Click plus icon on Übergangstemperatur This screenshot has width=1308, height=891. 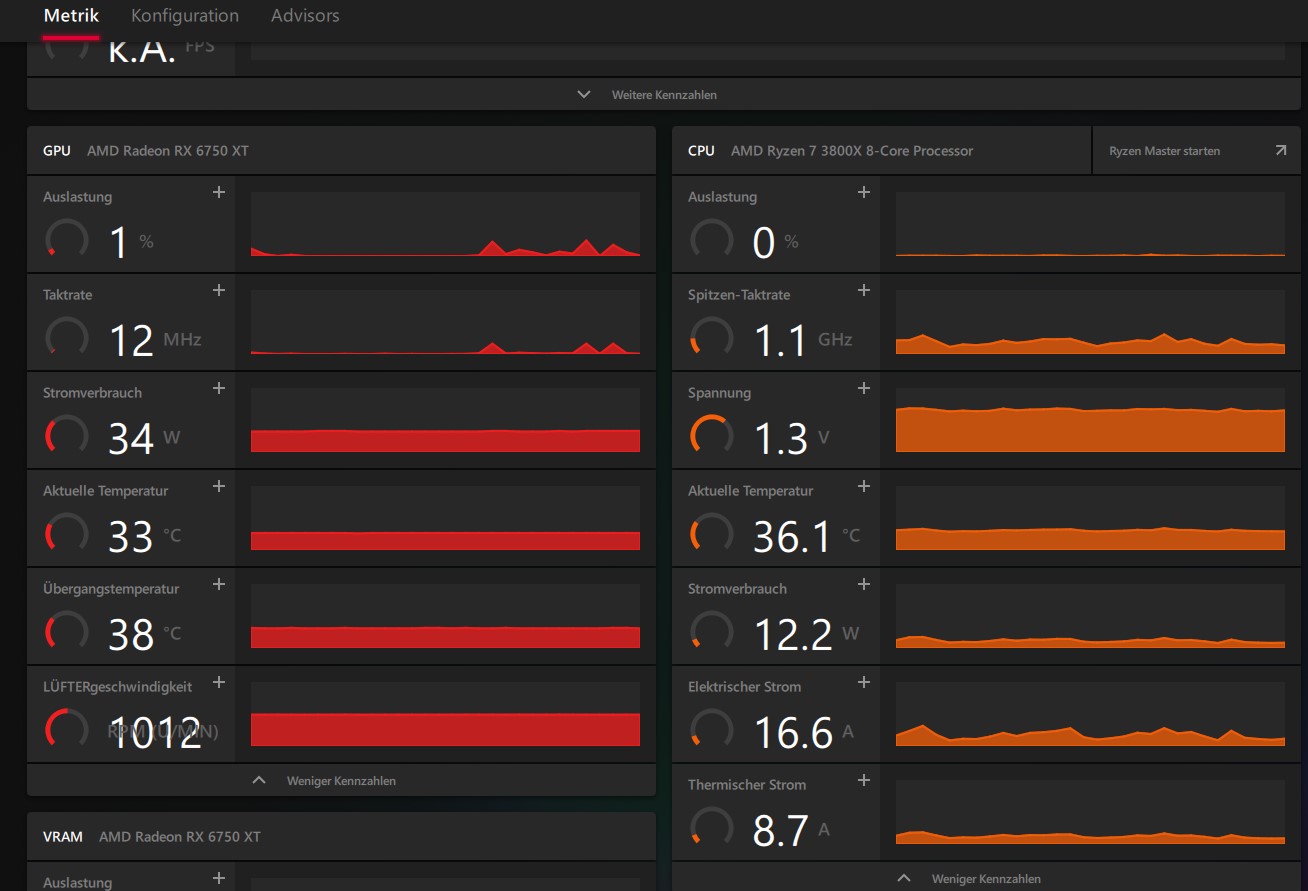219,584
